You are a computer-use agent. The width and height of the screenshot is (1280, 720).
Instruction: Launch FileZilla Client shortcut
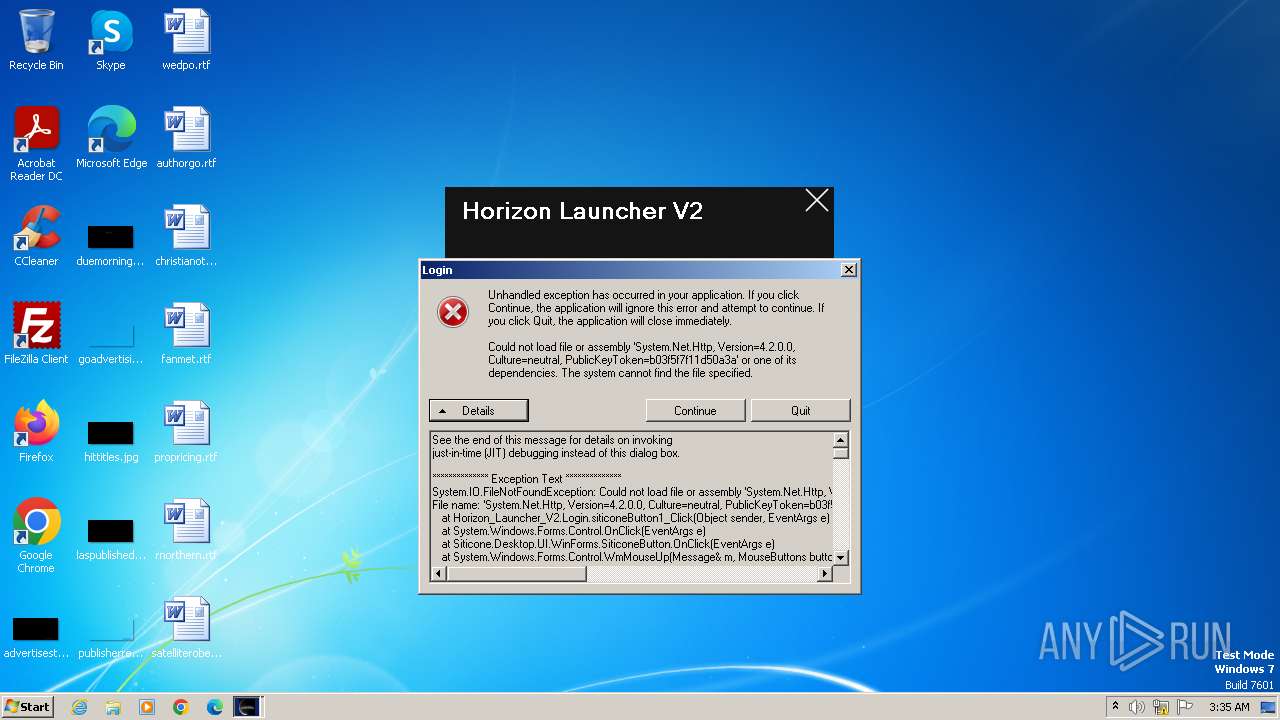[36, 334]
